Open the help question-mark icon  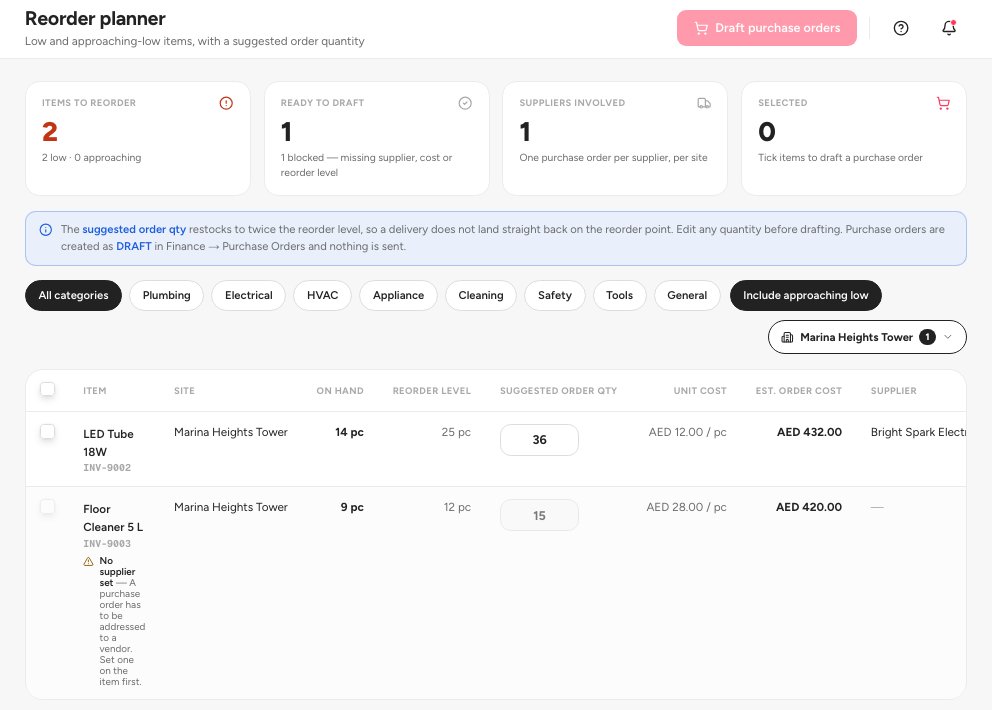pyautogui.click(x=901, y=28)
